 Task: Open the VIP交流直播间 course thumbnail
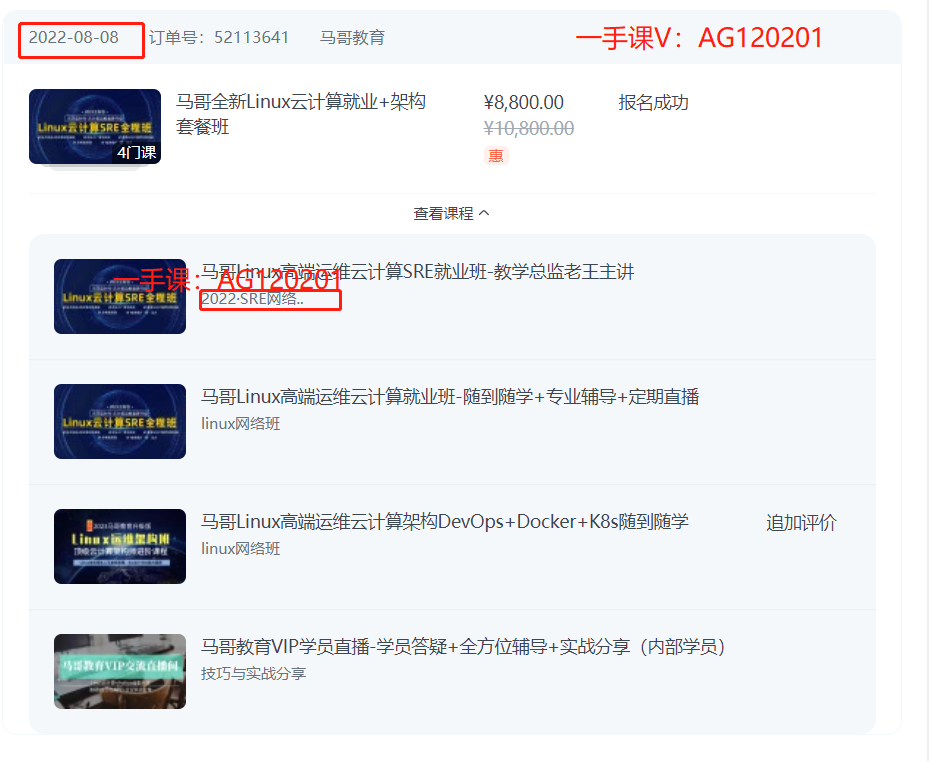point(120,672)
